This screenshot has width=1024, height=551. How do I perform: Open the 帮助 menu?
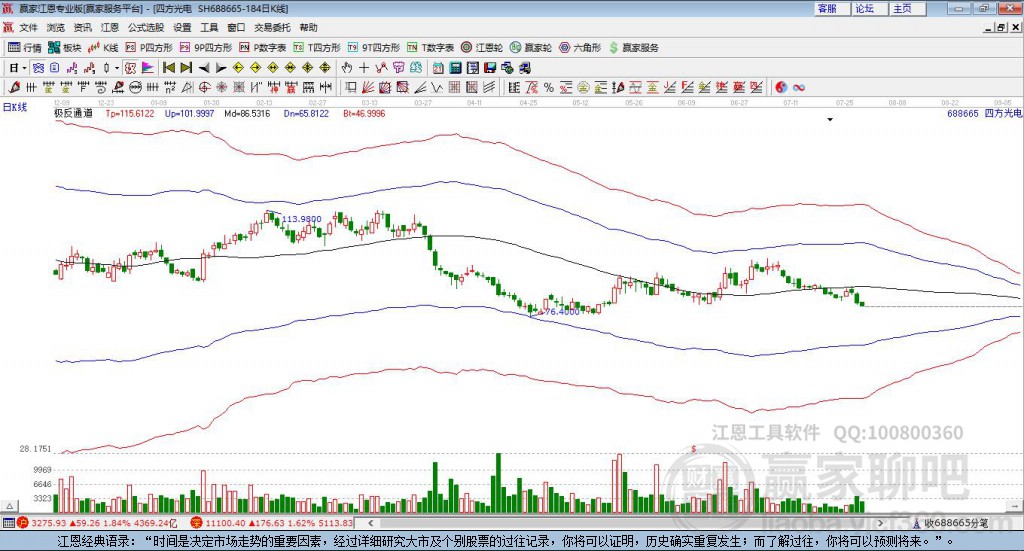tap(308, 27)
